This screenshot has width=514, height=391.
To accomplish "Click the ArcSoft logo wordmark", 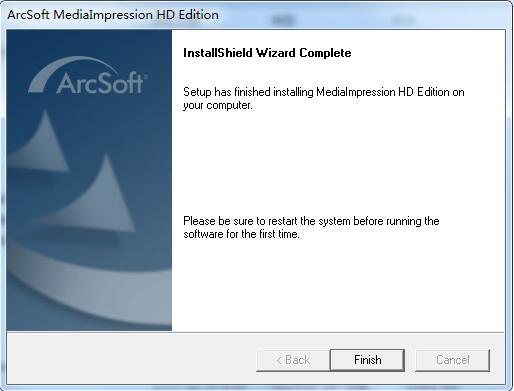I will coord(100,83).
